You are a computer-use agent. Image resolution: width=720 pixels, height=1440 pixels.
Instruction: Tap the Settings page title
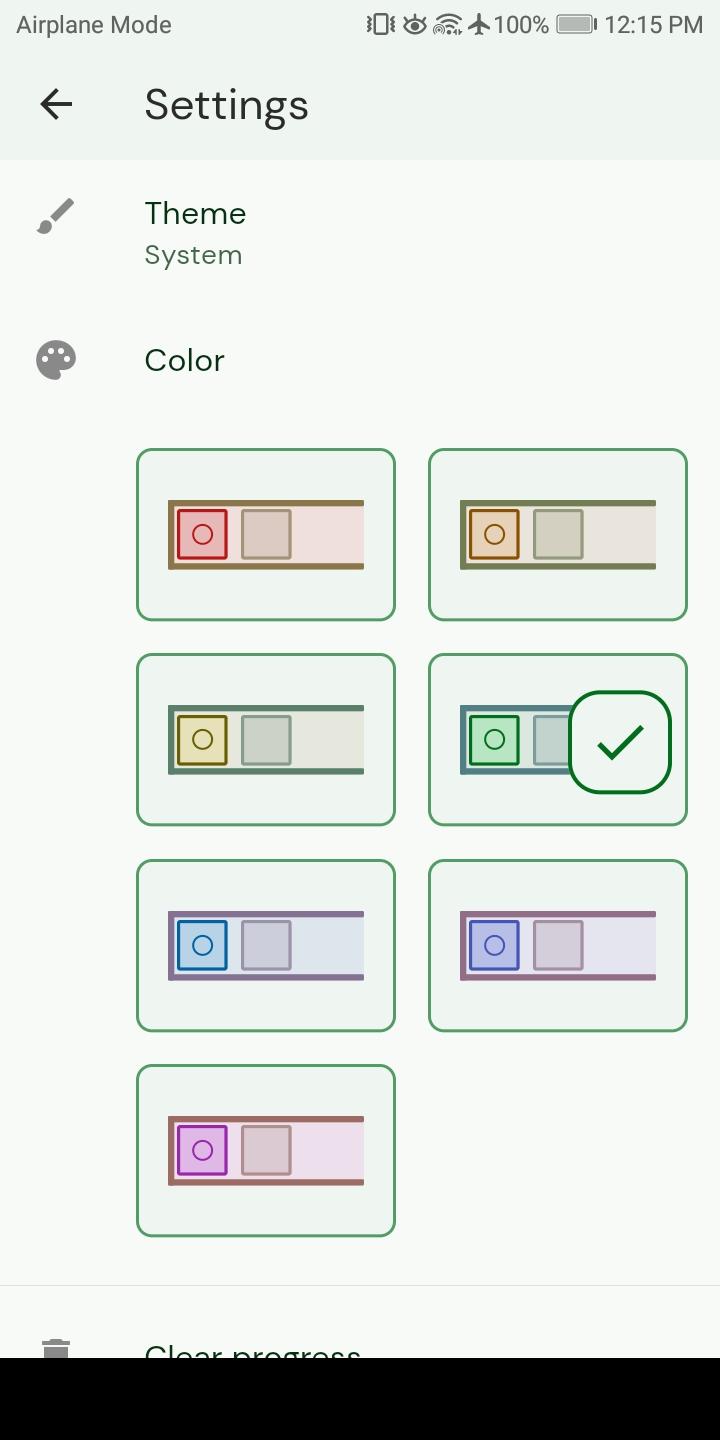tap(226, 104)
